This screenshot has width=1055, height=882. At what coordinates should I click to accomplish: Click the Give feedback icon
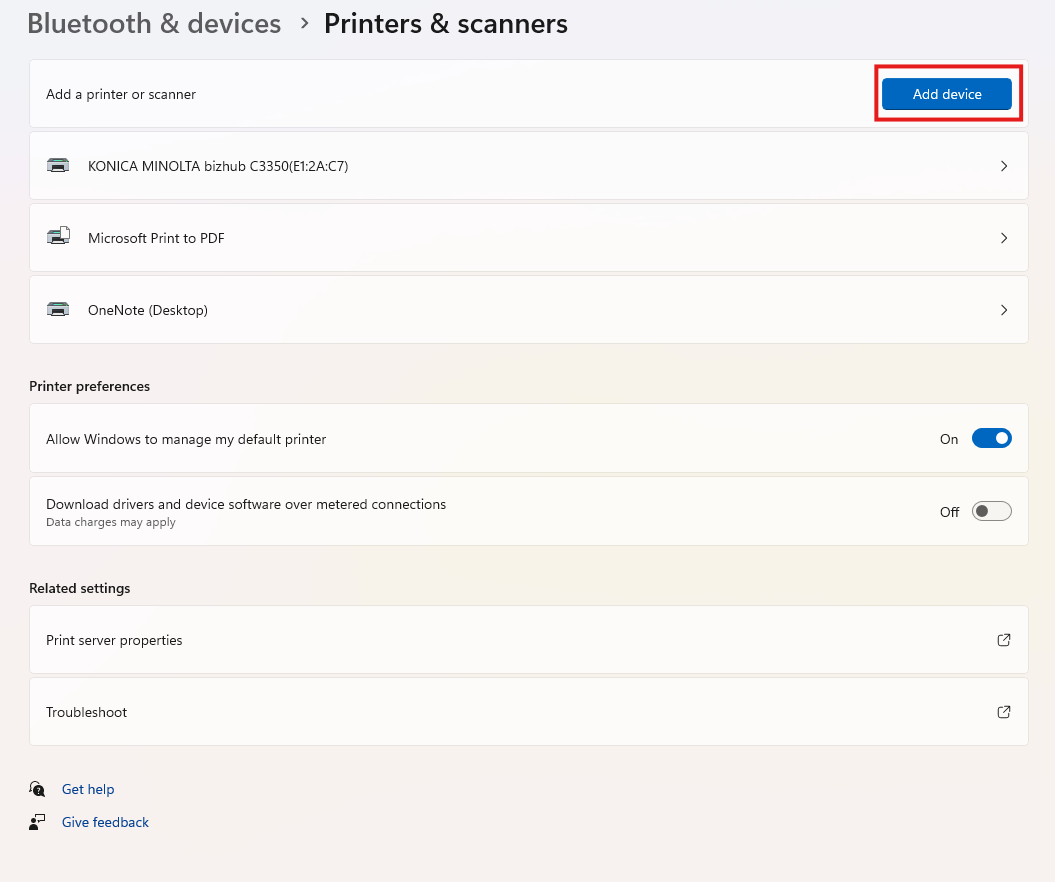coord(38,822)
